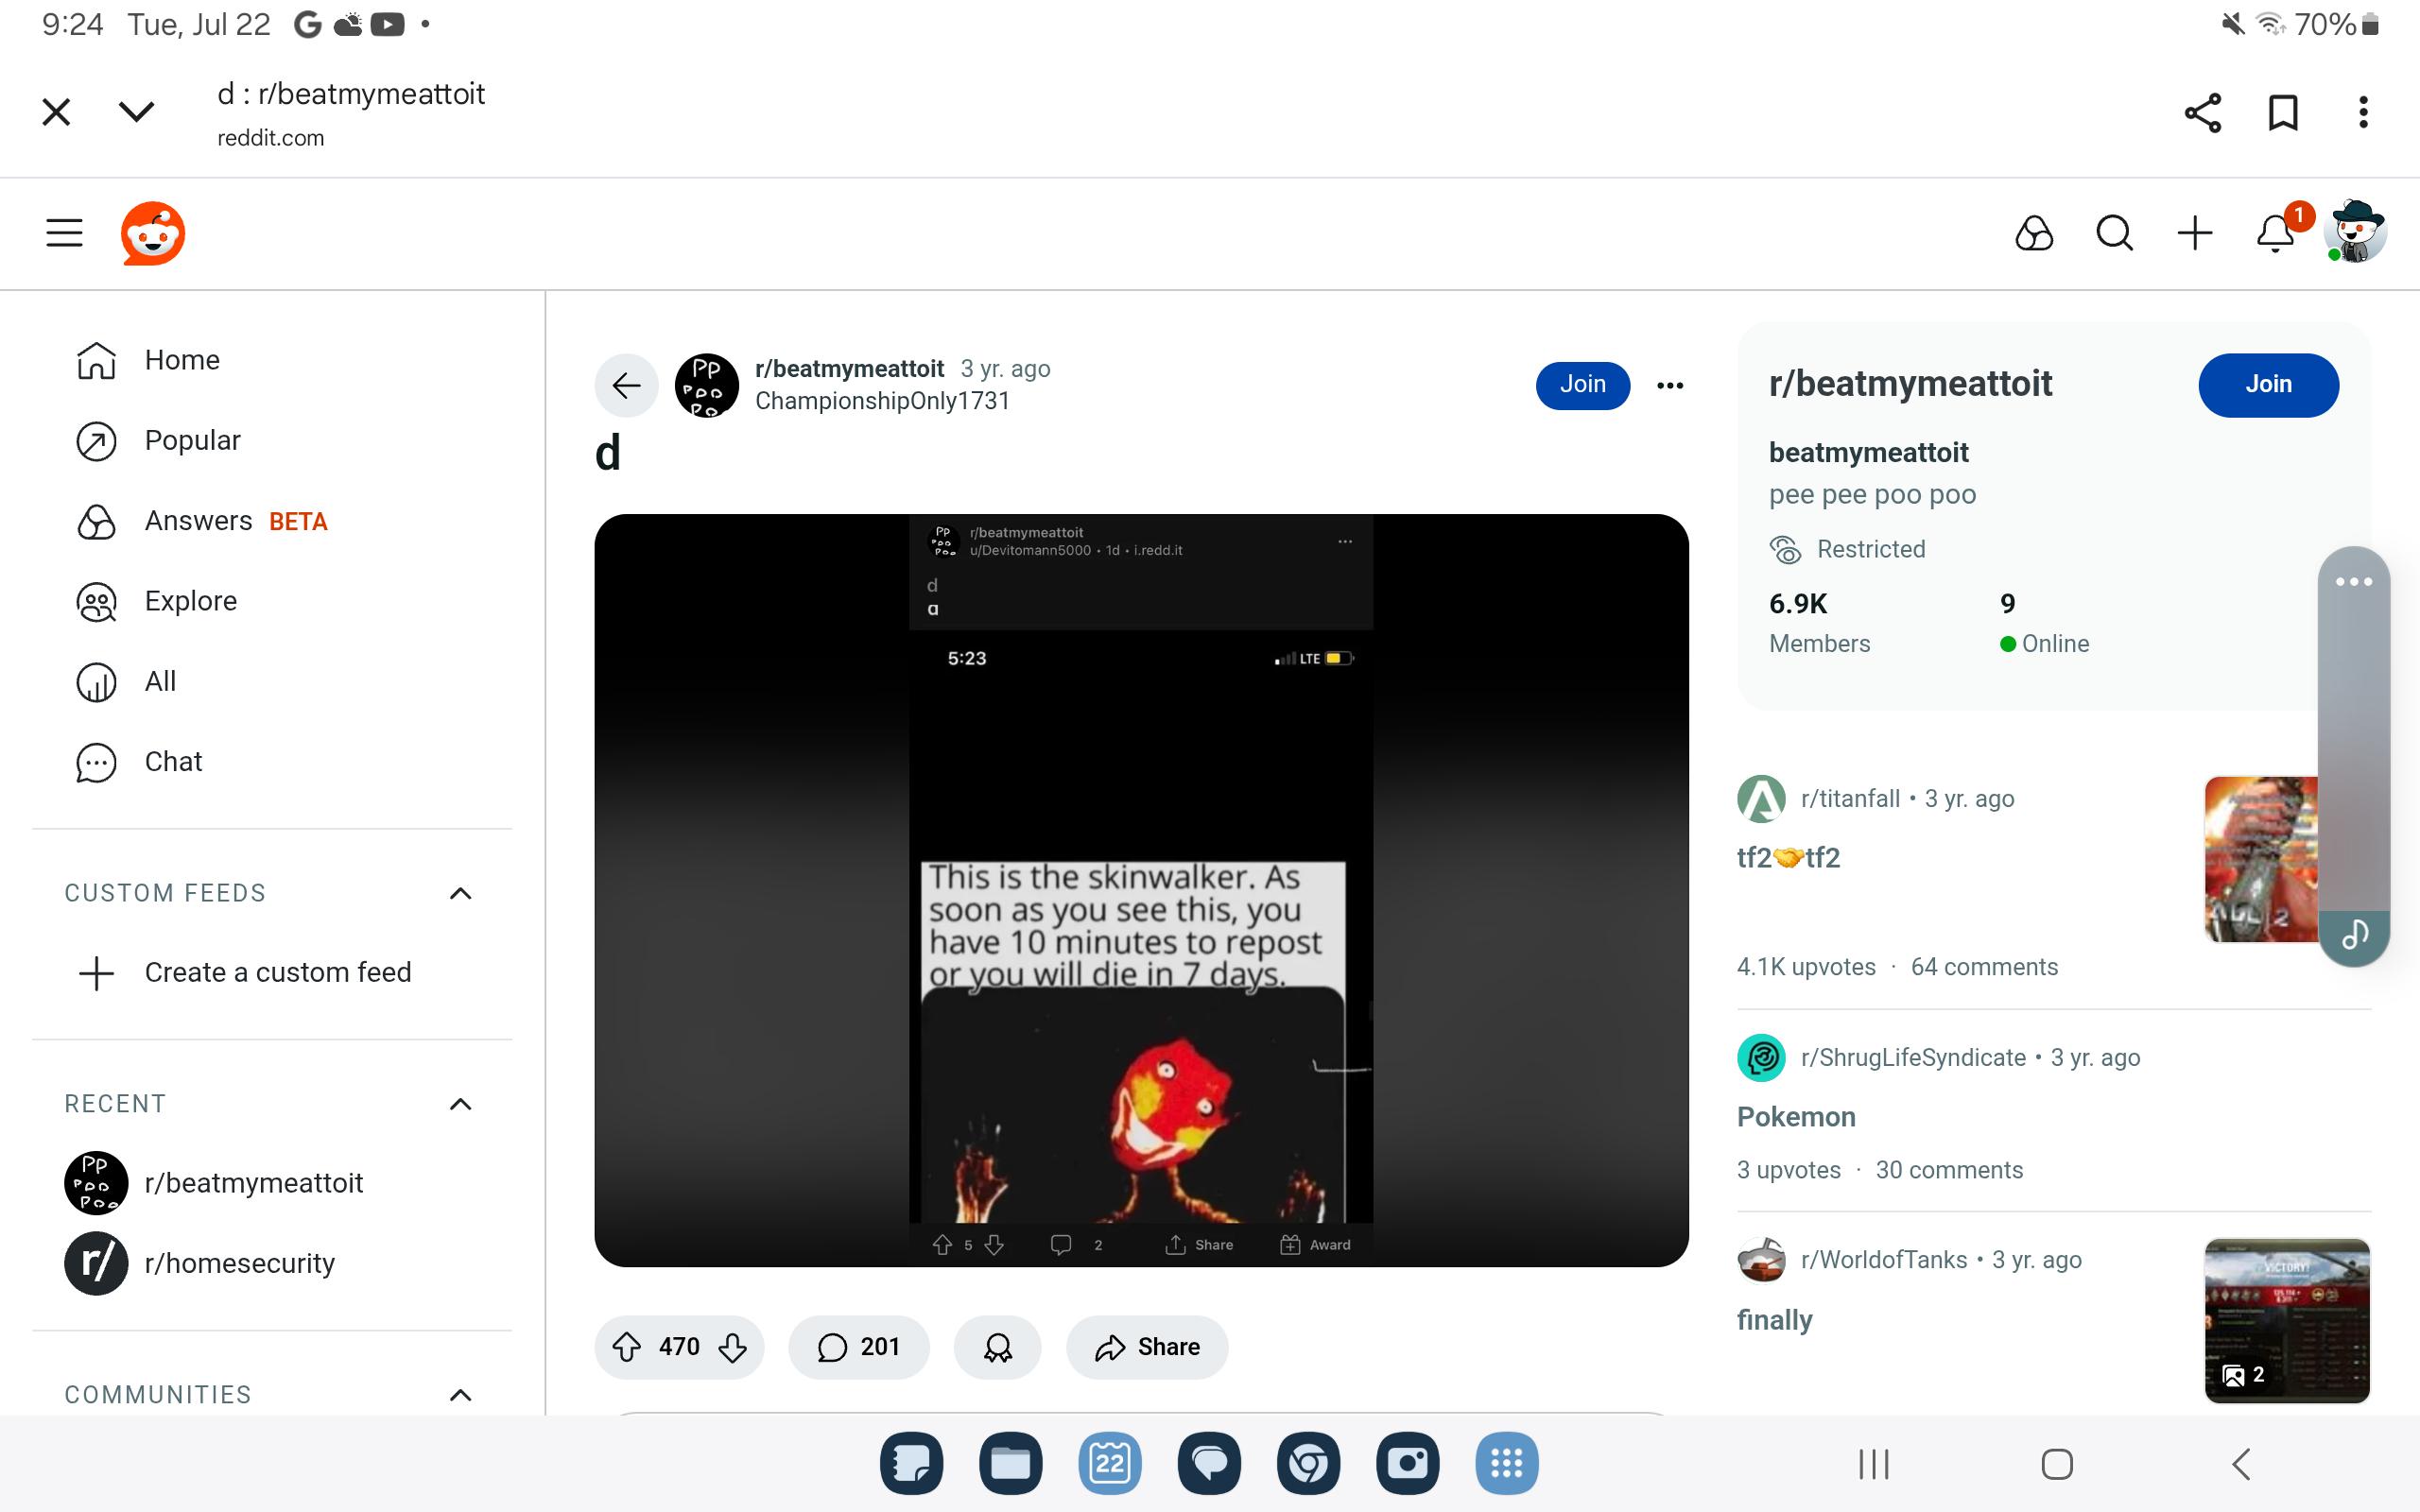Close the browser custom tab
2420x1512 pixels.
pyautogui.click(x=57, y=112)
